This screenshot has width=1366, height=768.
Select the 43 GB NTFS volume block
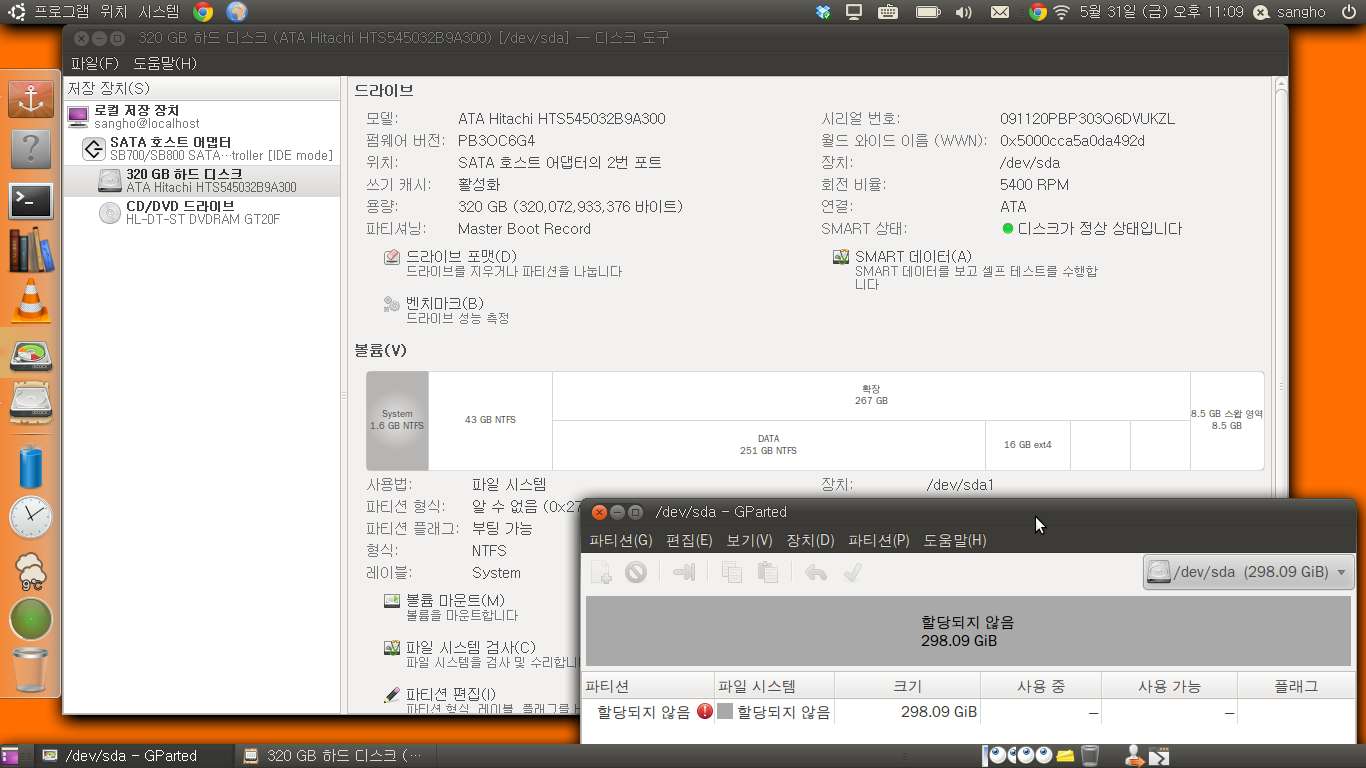pyautogui.click(x=490, y=420)
